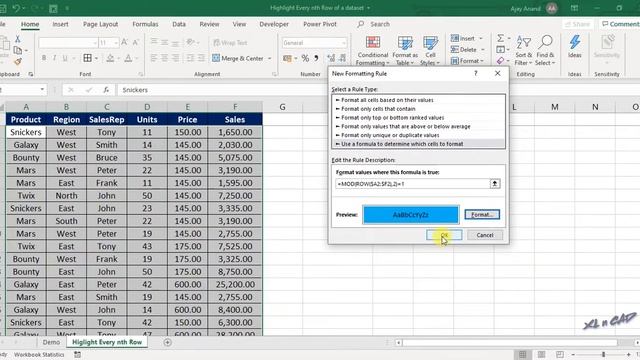Toggle Wrap Text

coord(230,42)
